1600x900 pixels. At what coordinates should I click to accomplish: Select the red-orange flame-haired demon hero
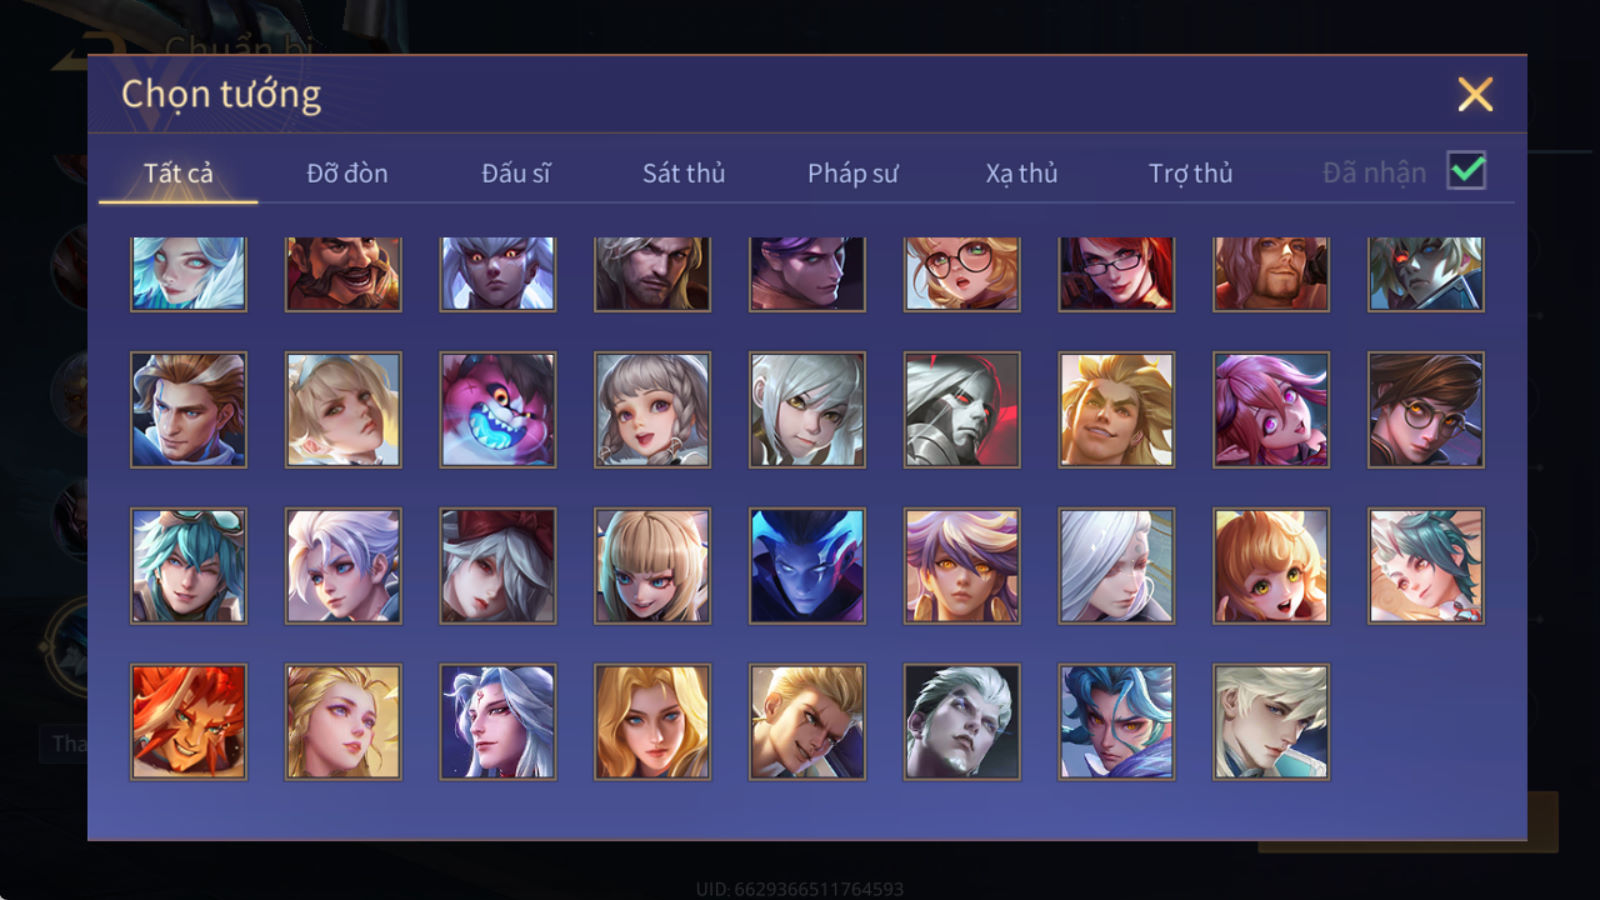[x=188, y=722]
